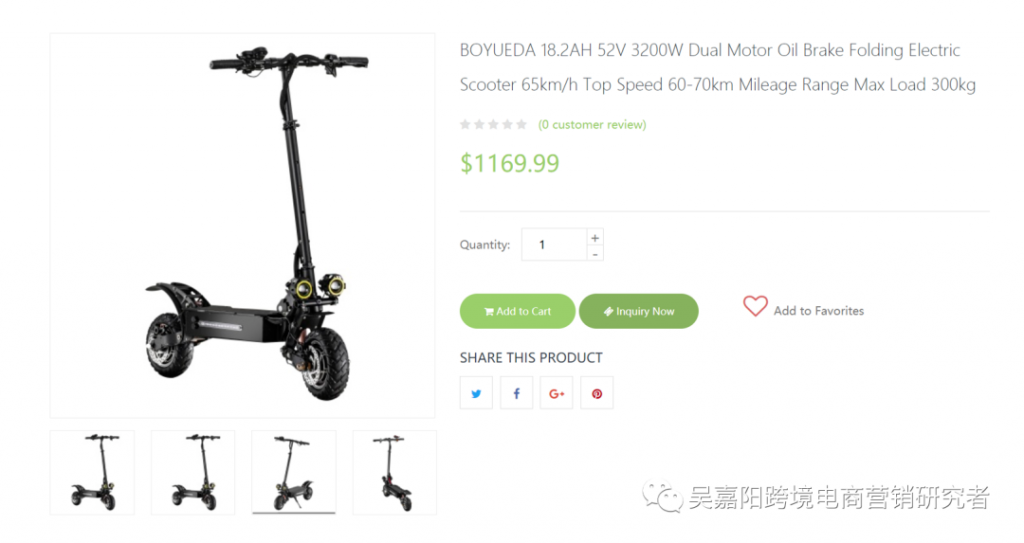This screenshot has height=543, width=1024.
Task: Click the heart favorites icon
Action: click(755, 306)
